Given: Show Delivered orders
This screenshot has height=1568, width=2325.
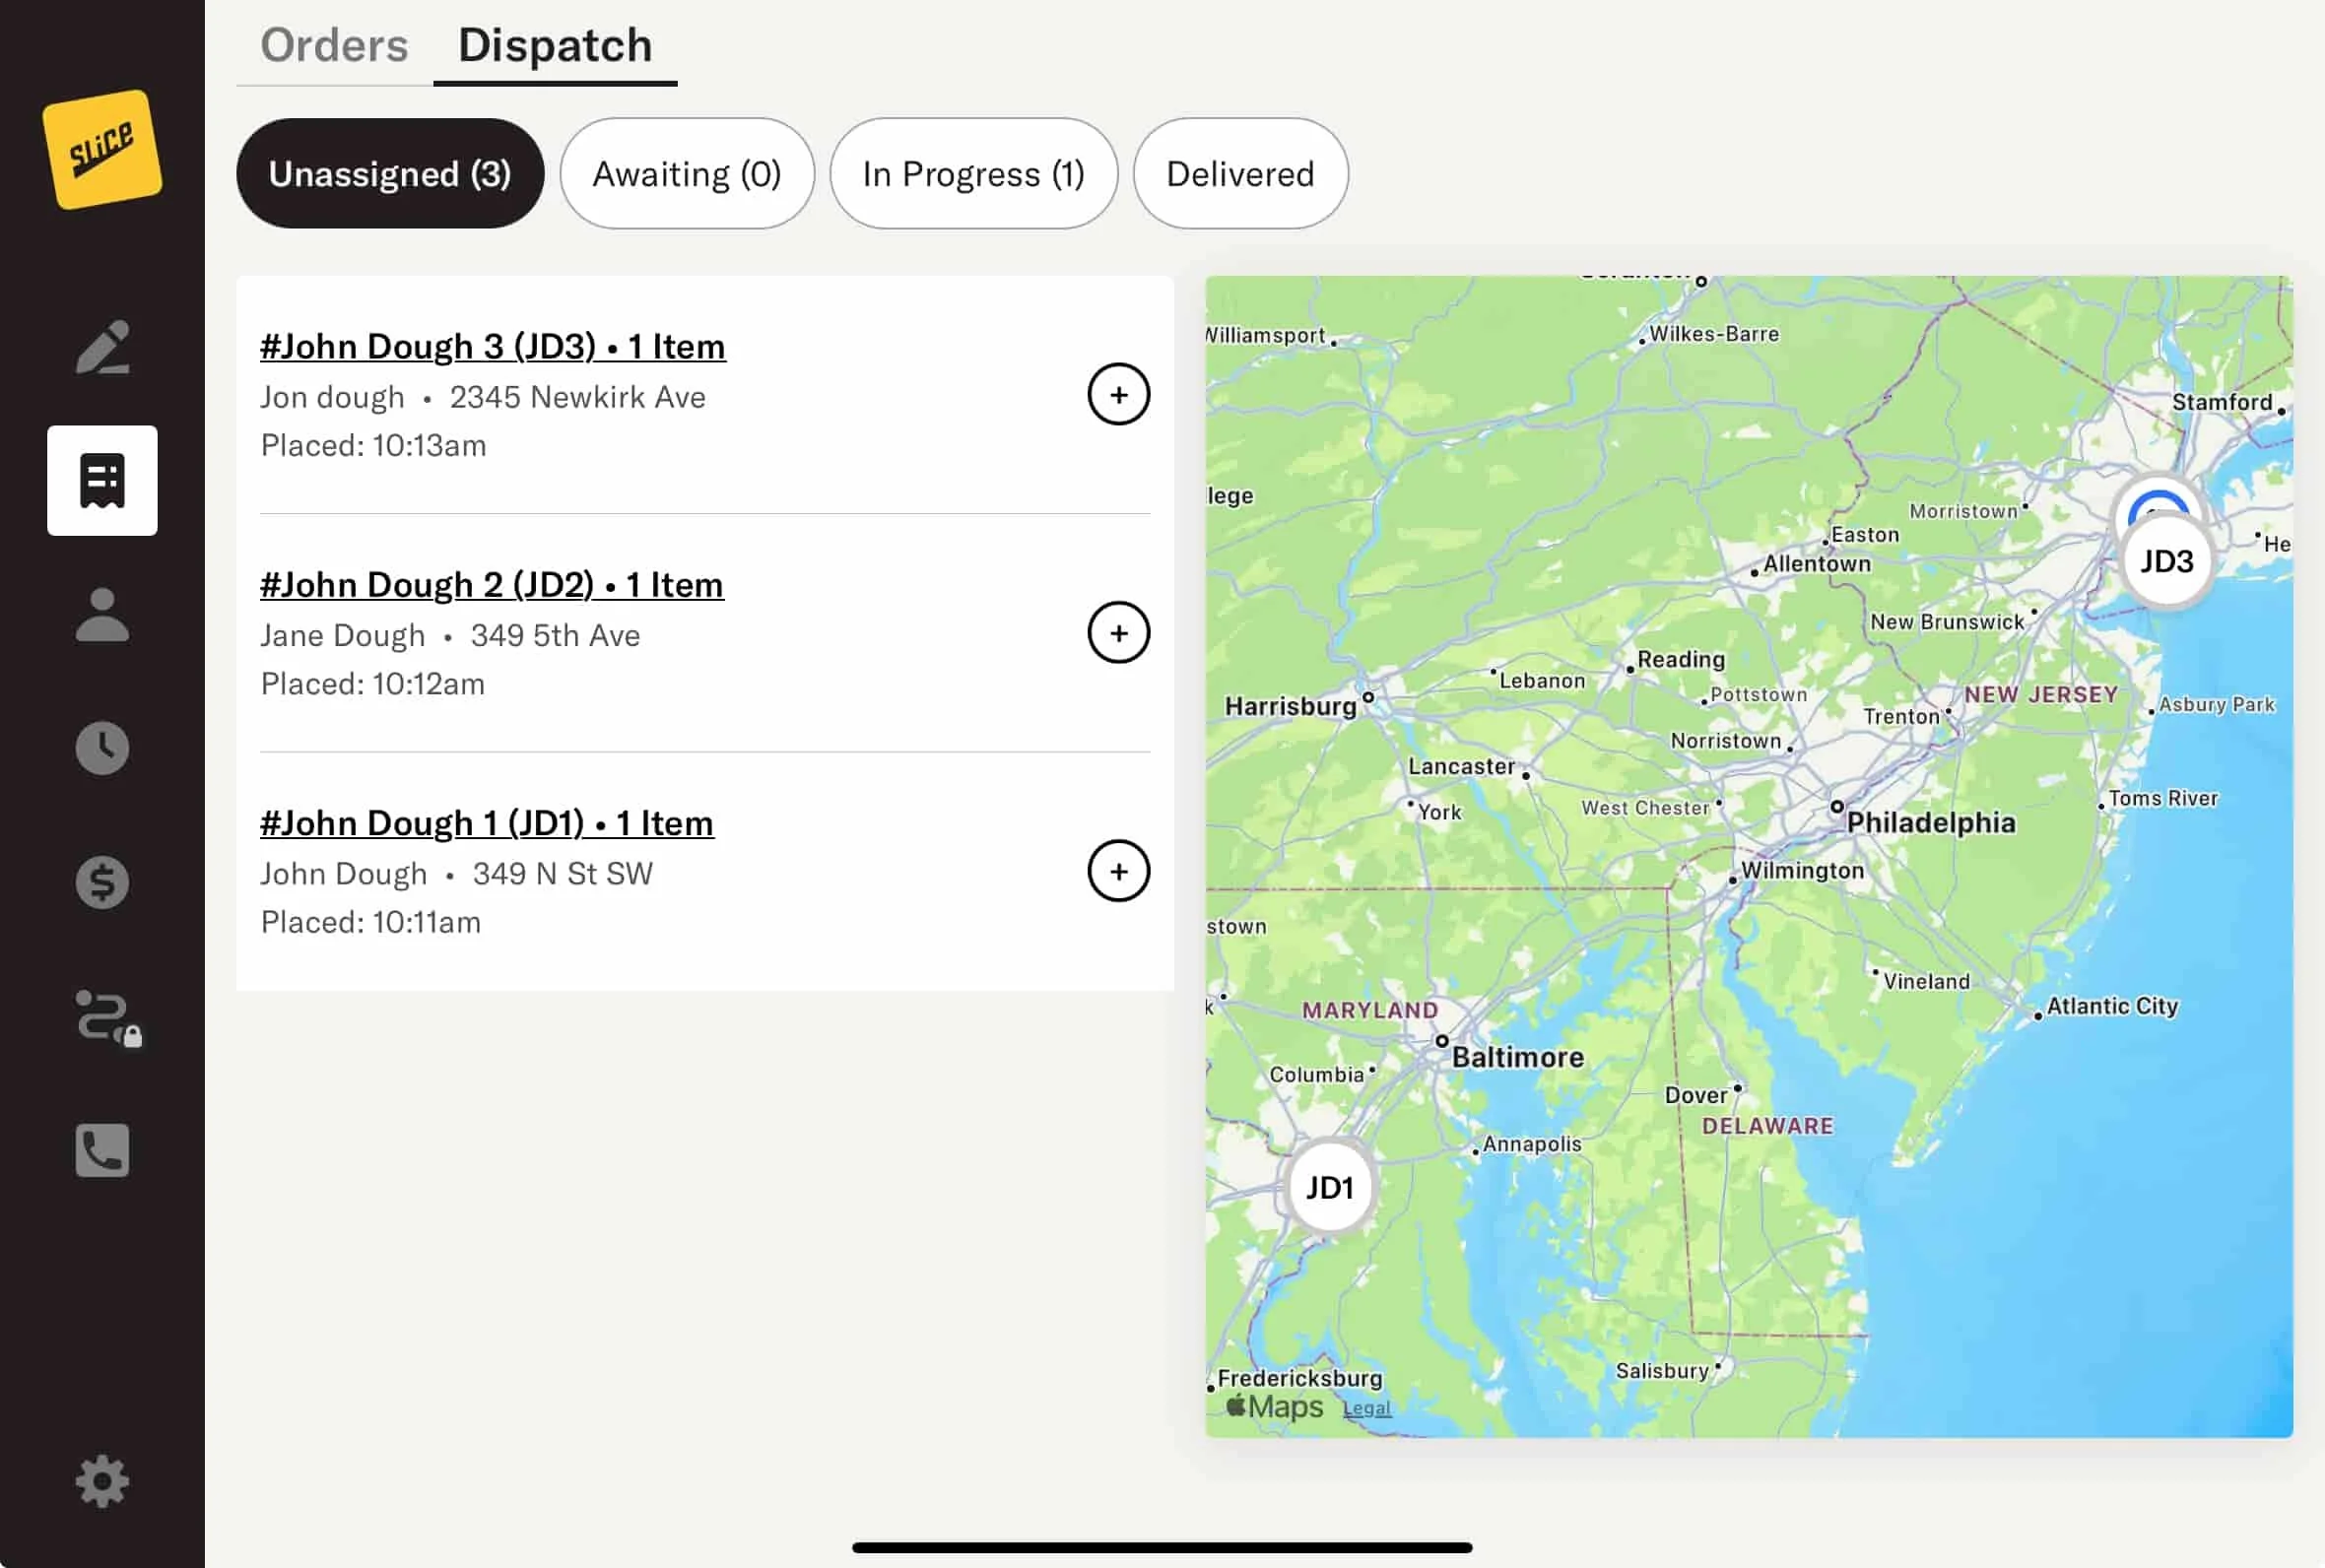Looking at the screenshot, I should tap(1240, 174).
